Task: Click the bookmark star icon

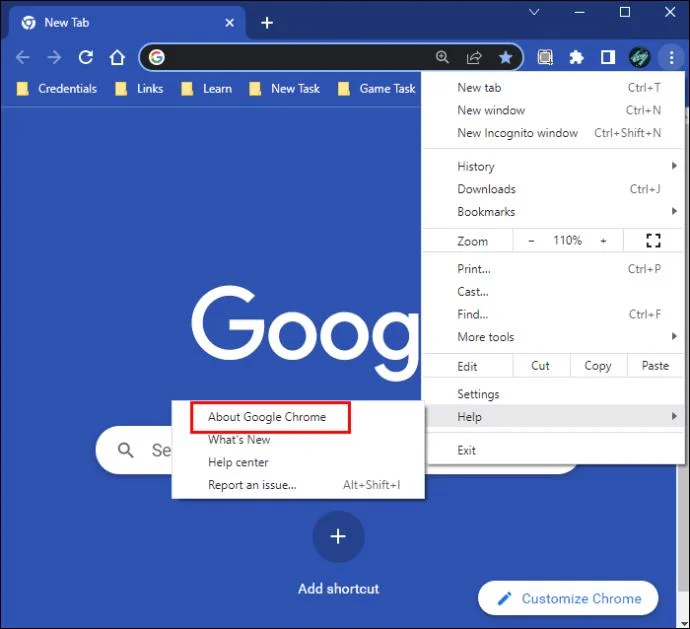Action: click(x=505, y=58)
